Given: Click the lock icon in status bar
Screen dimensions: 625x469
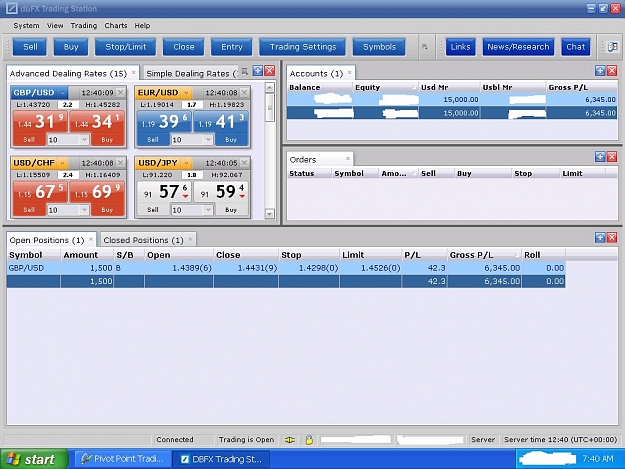Looking at the screenshot, I should 309,440.
